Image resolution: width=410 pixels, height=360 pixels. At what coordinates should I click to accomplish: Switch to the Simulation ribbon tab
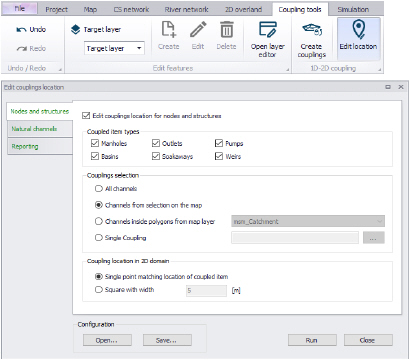click(x=353, y=10)
